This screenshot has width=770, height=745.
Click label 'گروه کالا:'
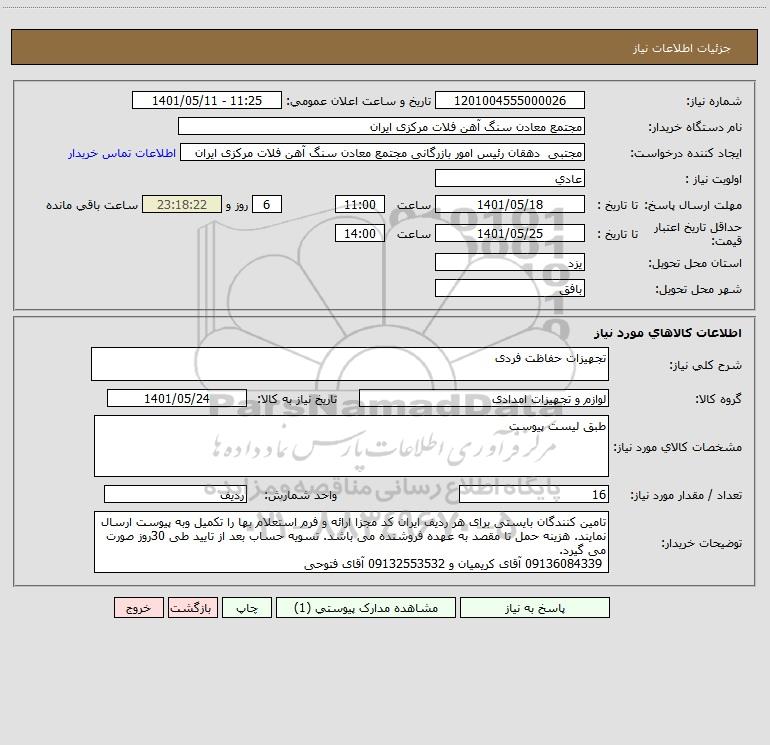coord(718,399)
